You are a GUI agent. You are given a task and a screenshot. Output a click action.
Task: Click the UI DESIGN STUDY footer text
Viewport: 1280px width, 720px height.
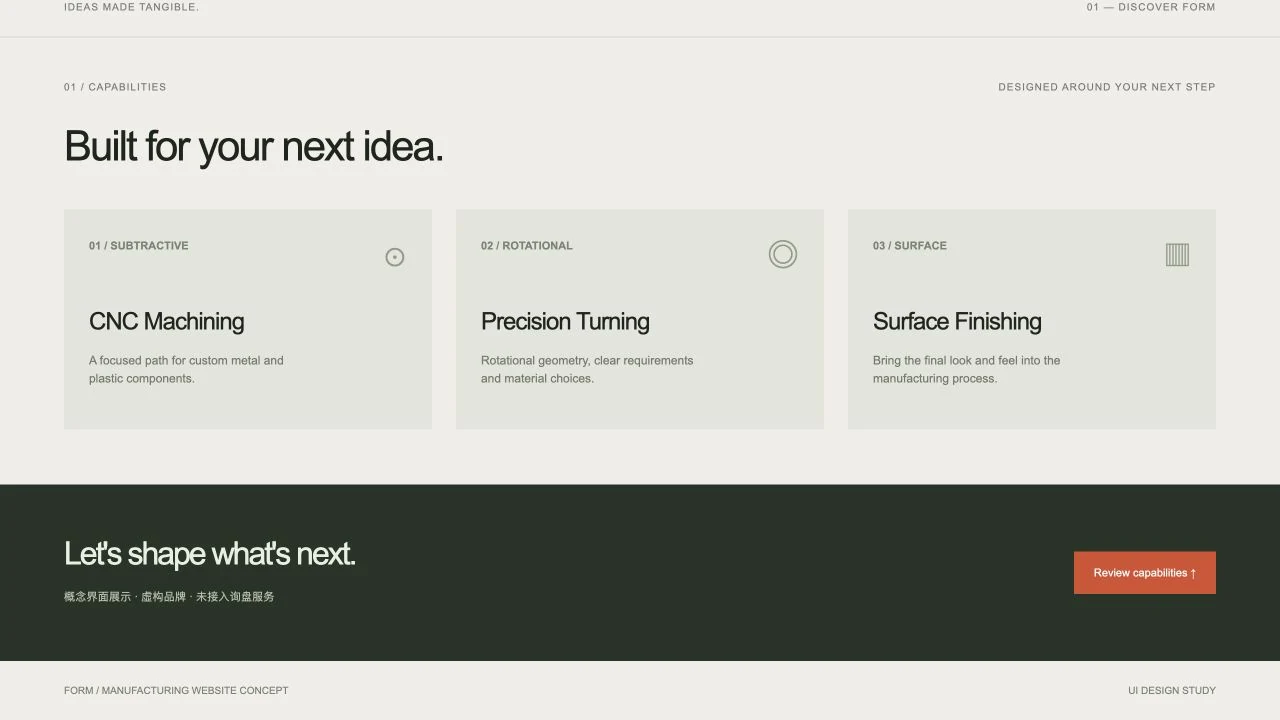(x=1172, y=690)
